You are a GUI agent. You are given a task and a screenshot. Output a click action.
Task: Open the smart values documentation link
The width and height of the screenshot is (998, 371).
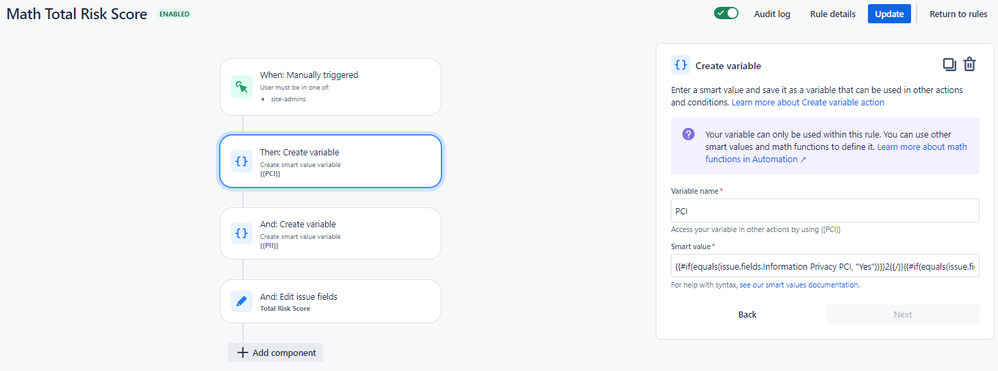[x=799, y=285]
